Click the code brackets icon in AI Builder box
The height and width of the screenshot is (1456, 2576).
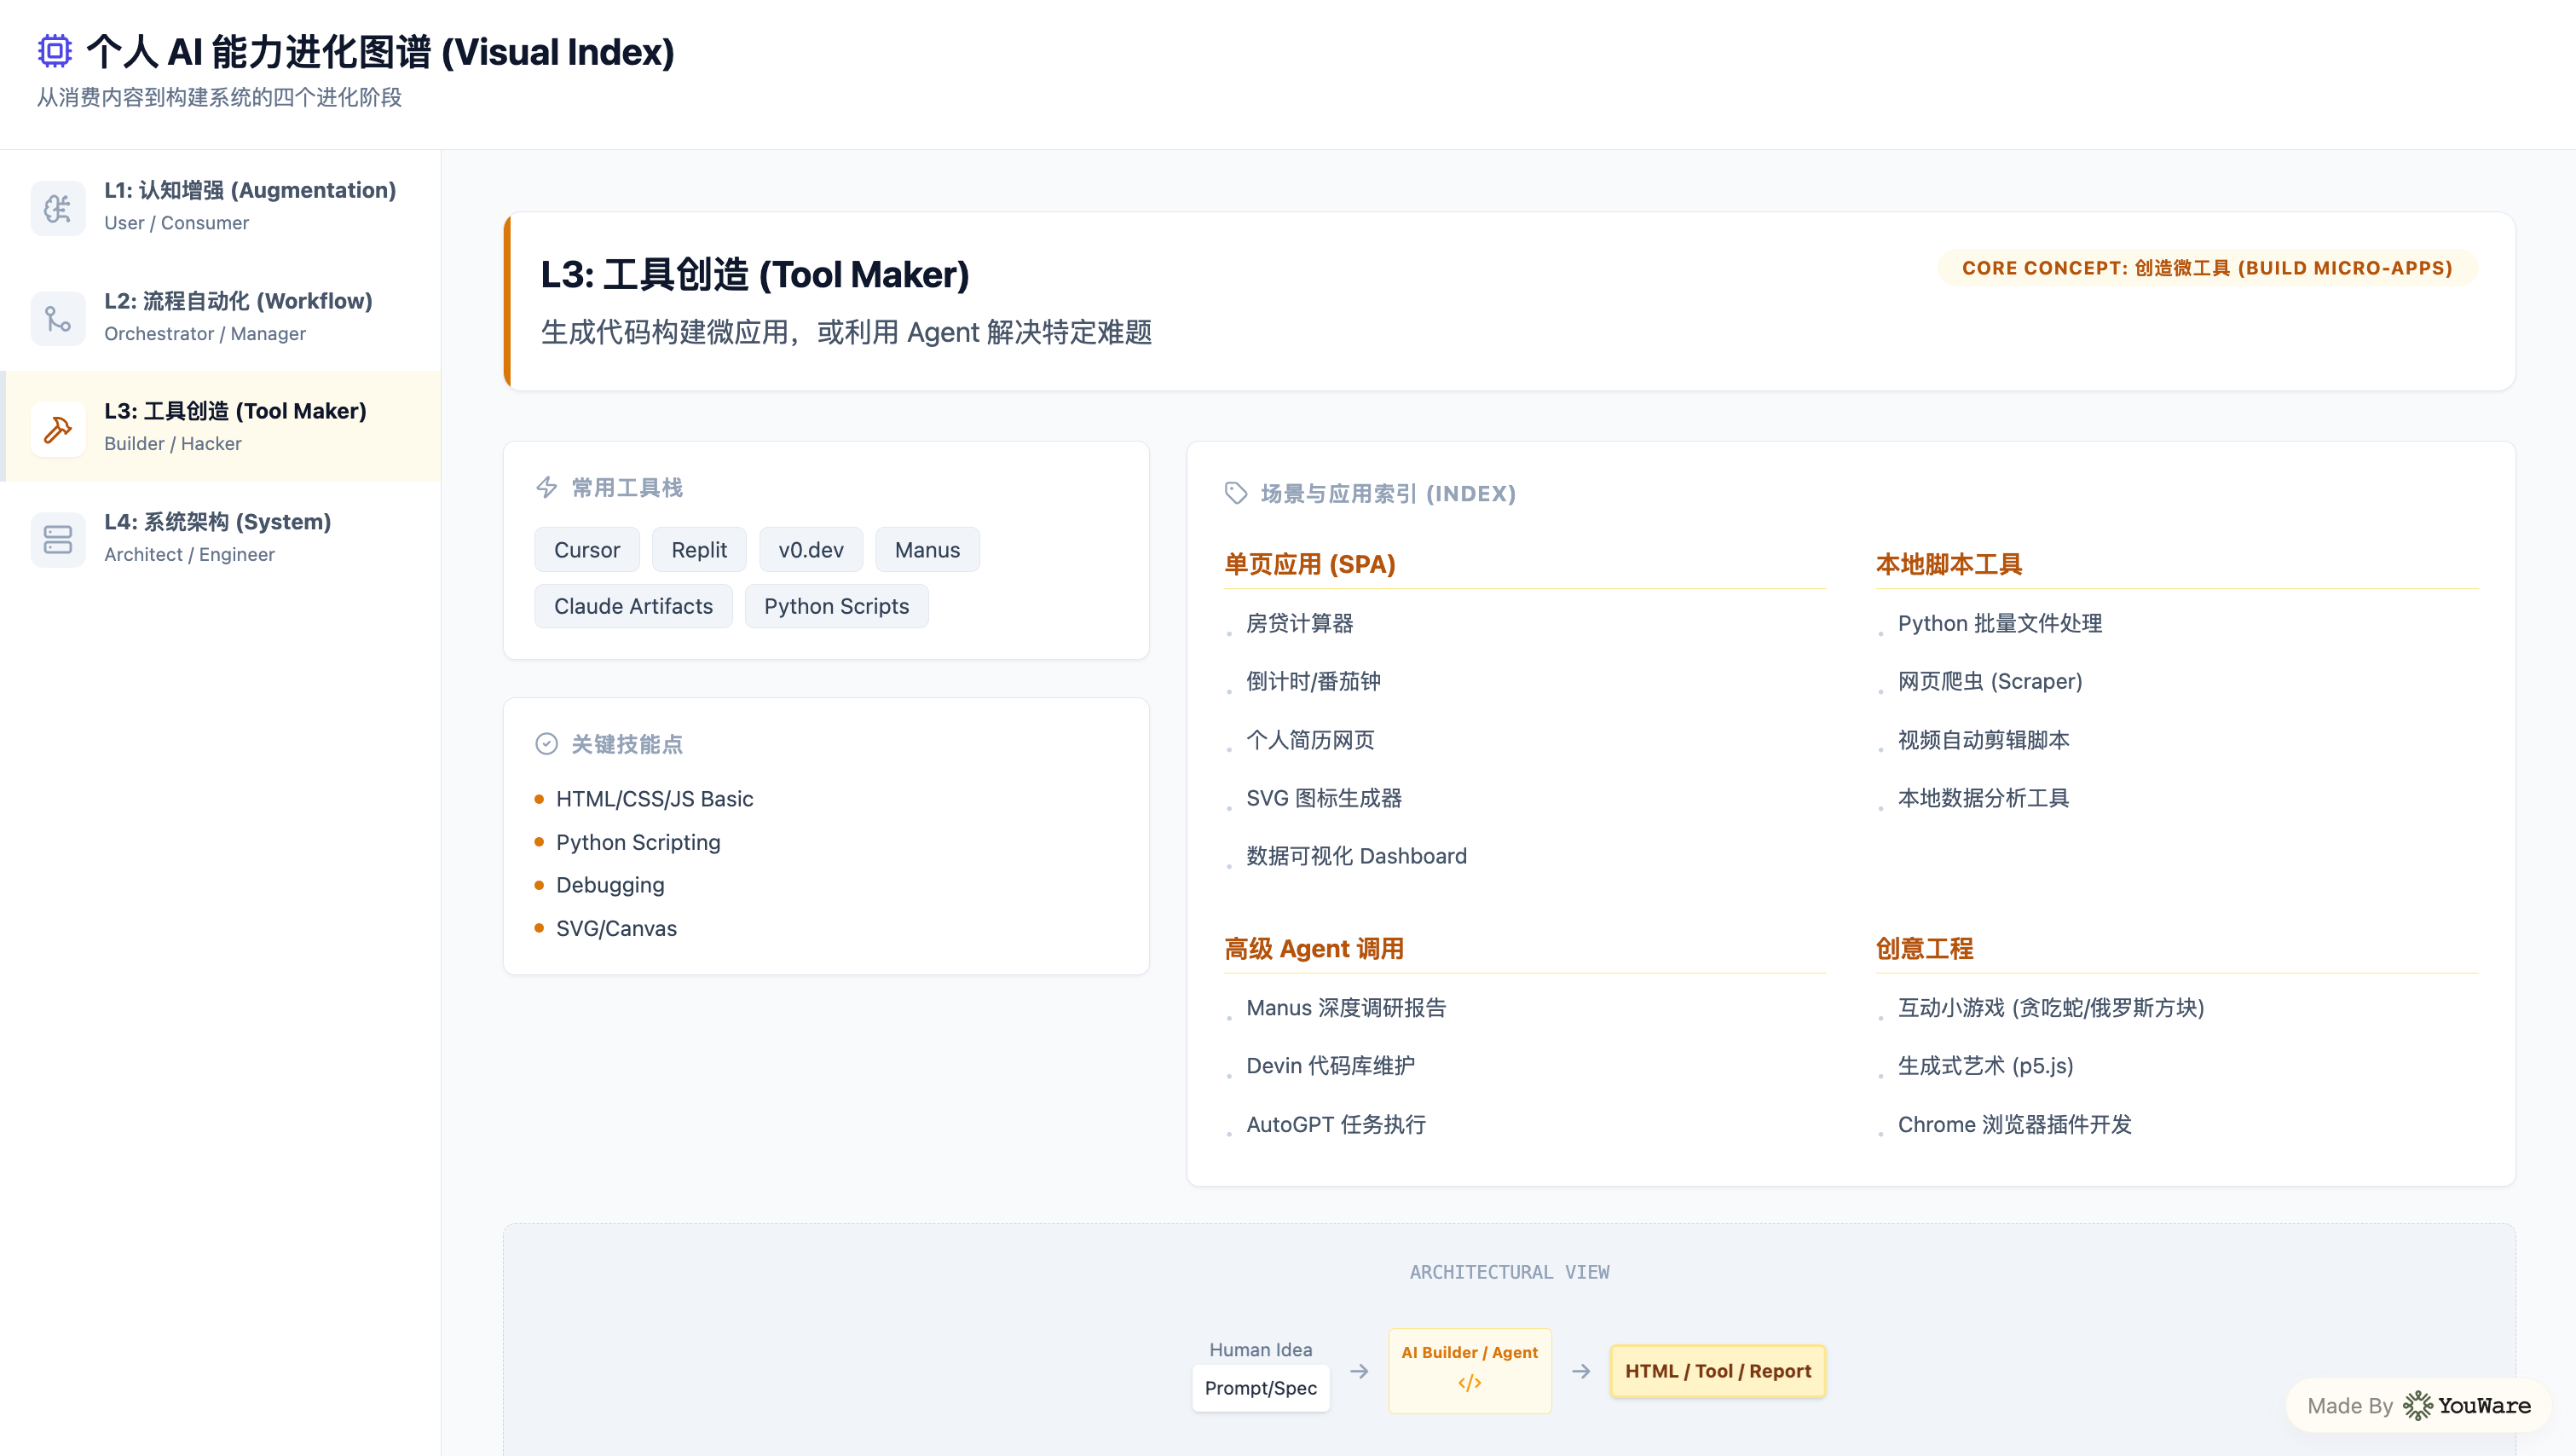point(1469,1384)
